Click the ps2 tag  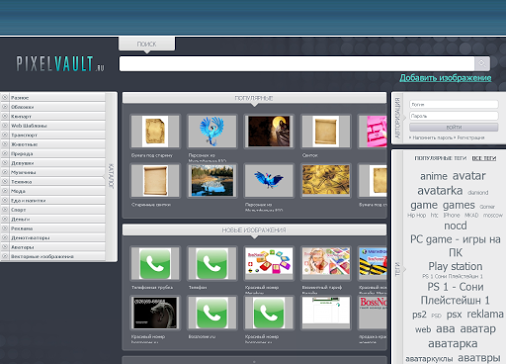pyautogui.click(x=419, y=315)
